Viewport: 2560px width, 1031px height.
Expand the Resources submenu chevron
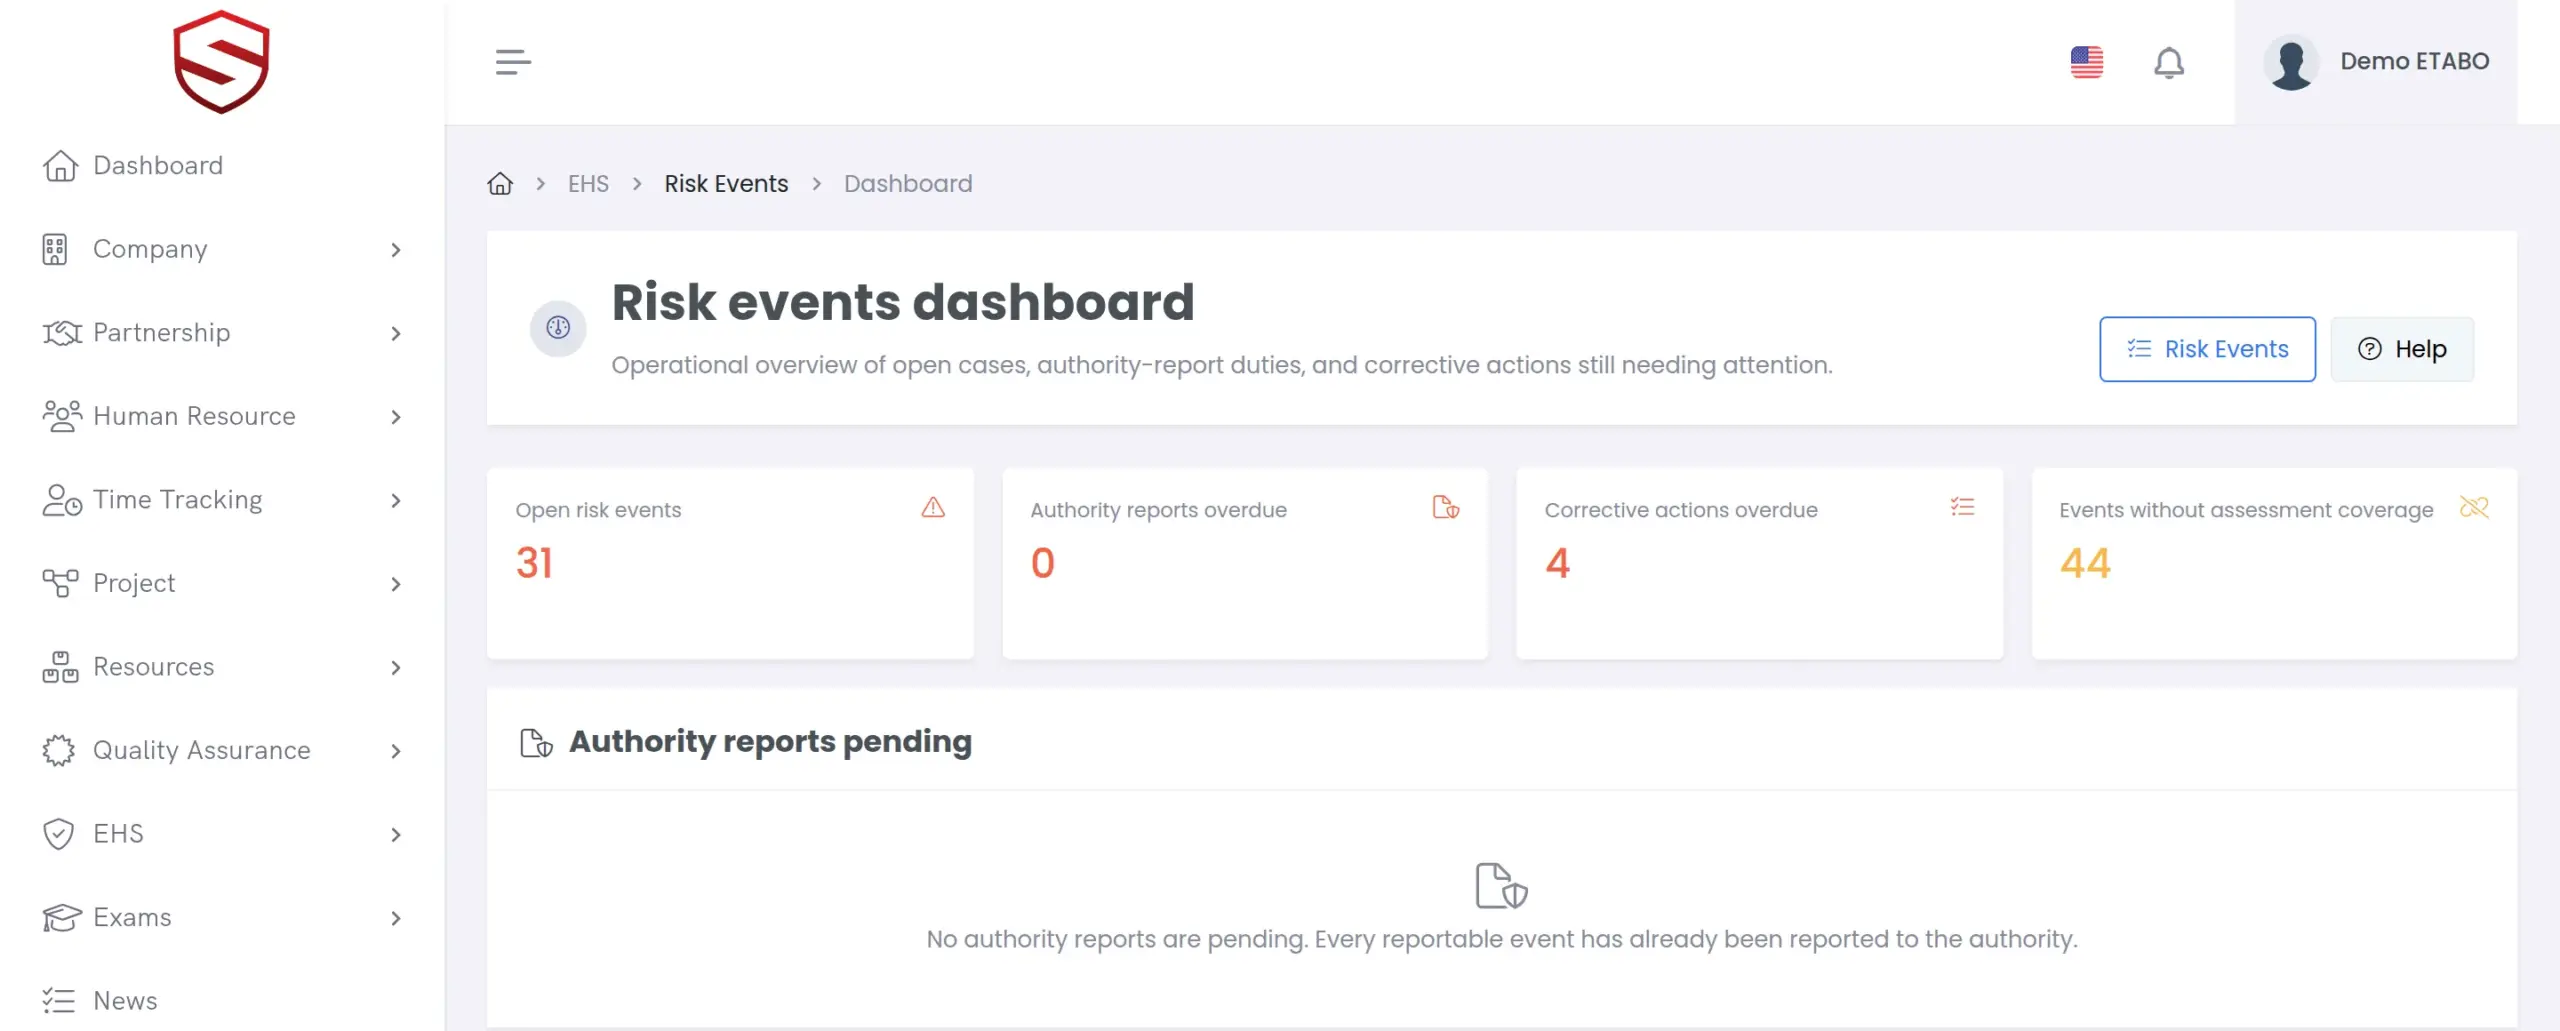pos(396,668)
